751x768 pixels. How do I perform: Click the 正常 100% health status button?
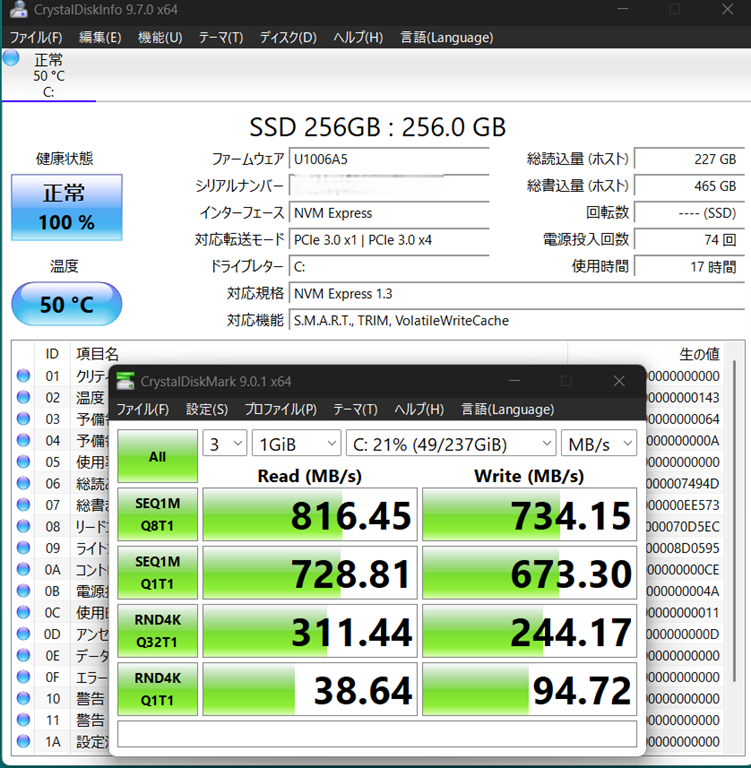click(67, 207)
